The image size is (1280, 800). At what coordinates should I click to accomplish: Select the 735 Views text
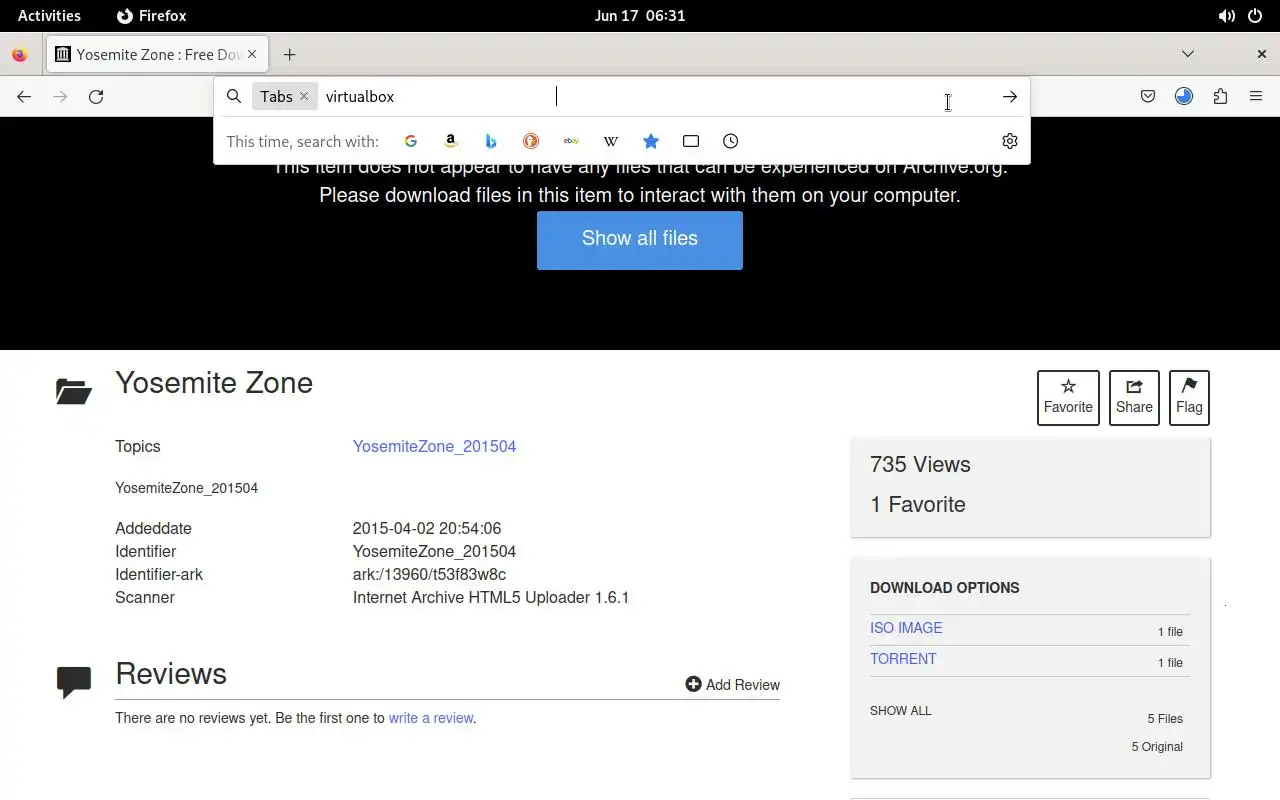click(x=920, y=465)
